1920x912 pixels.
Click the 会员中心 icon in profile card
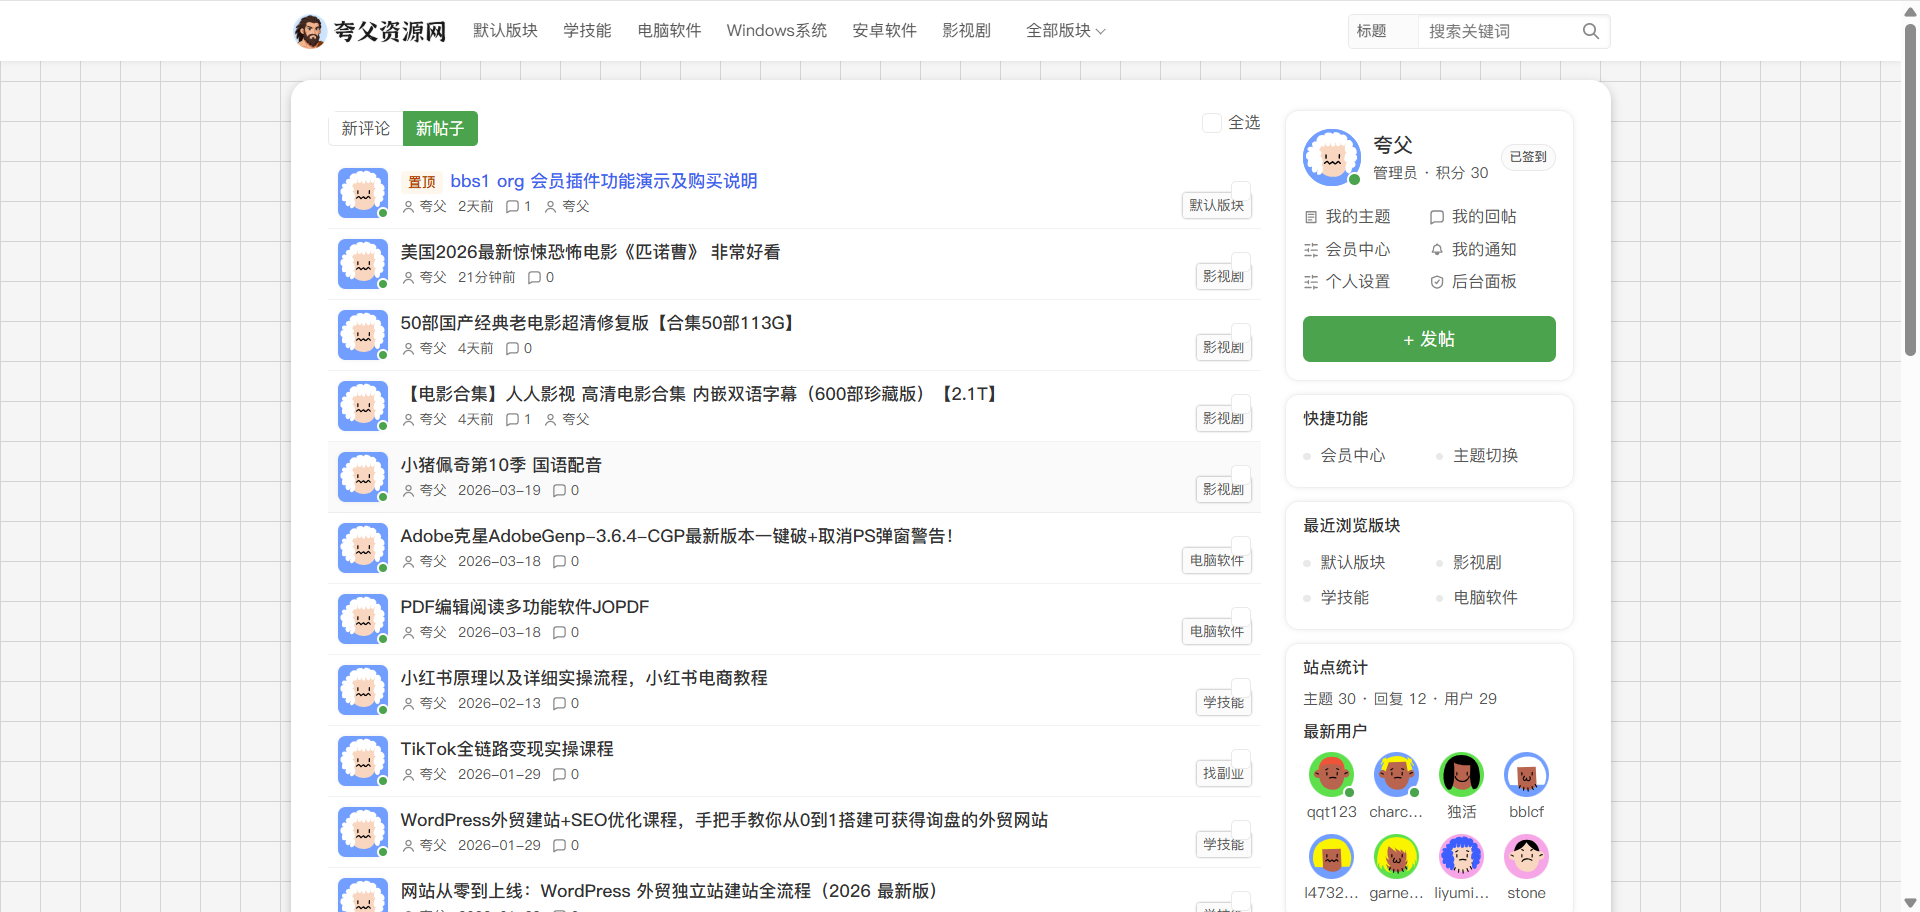1311,250
